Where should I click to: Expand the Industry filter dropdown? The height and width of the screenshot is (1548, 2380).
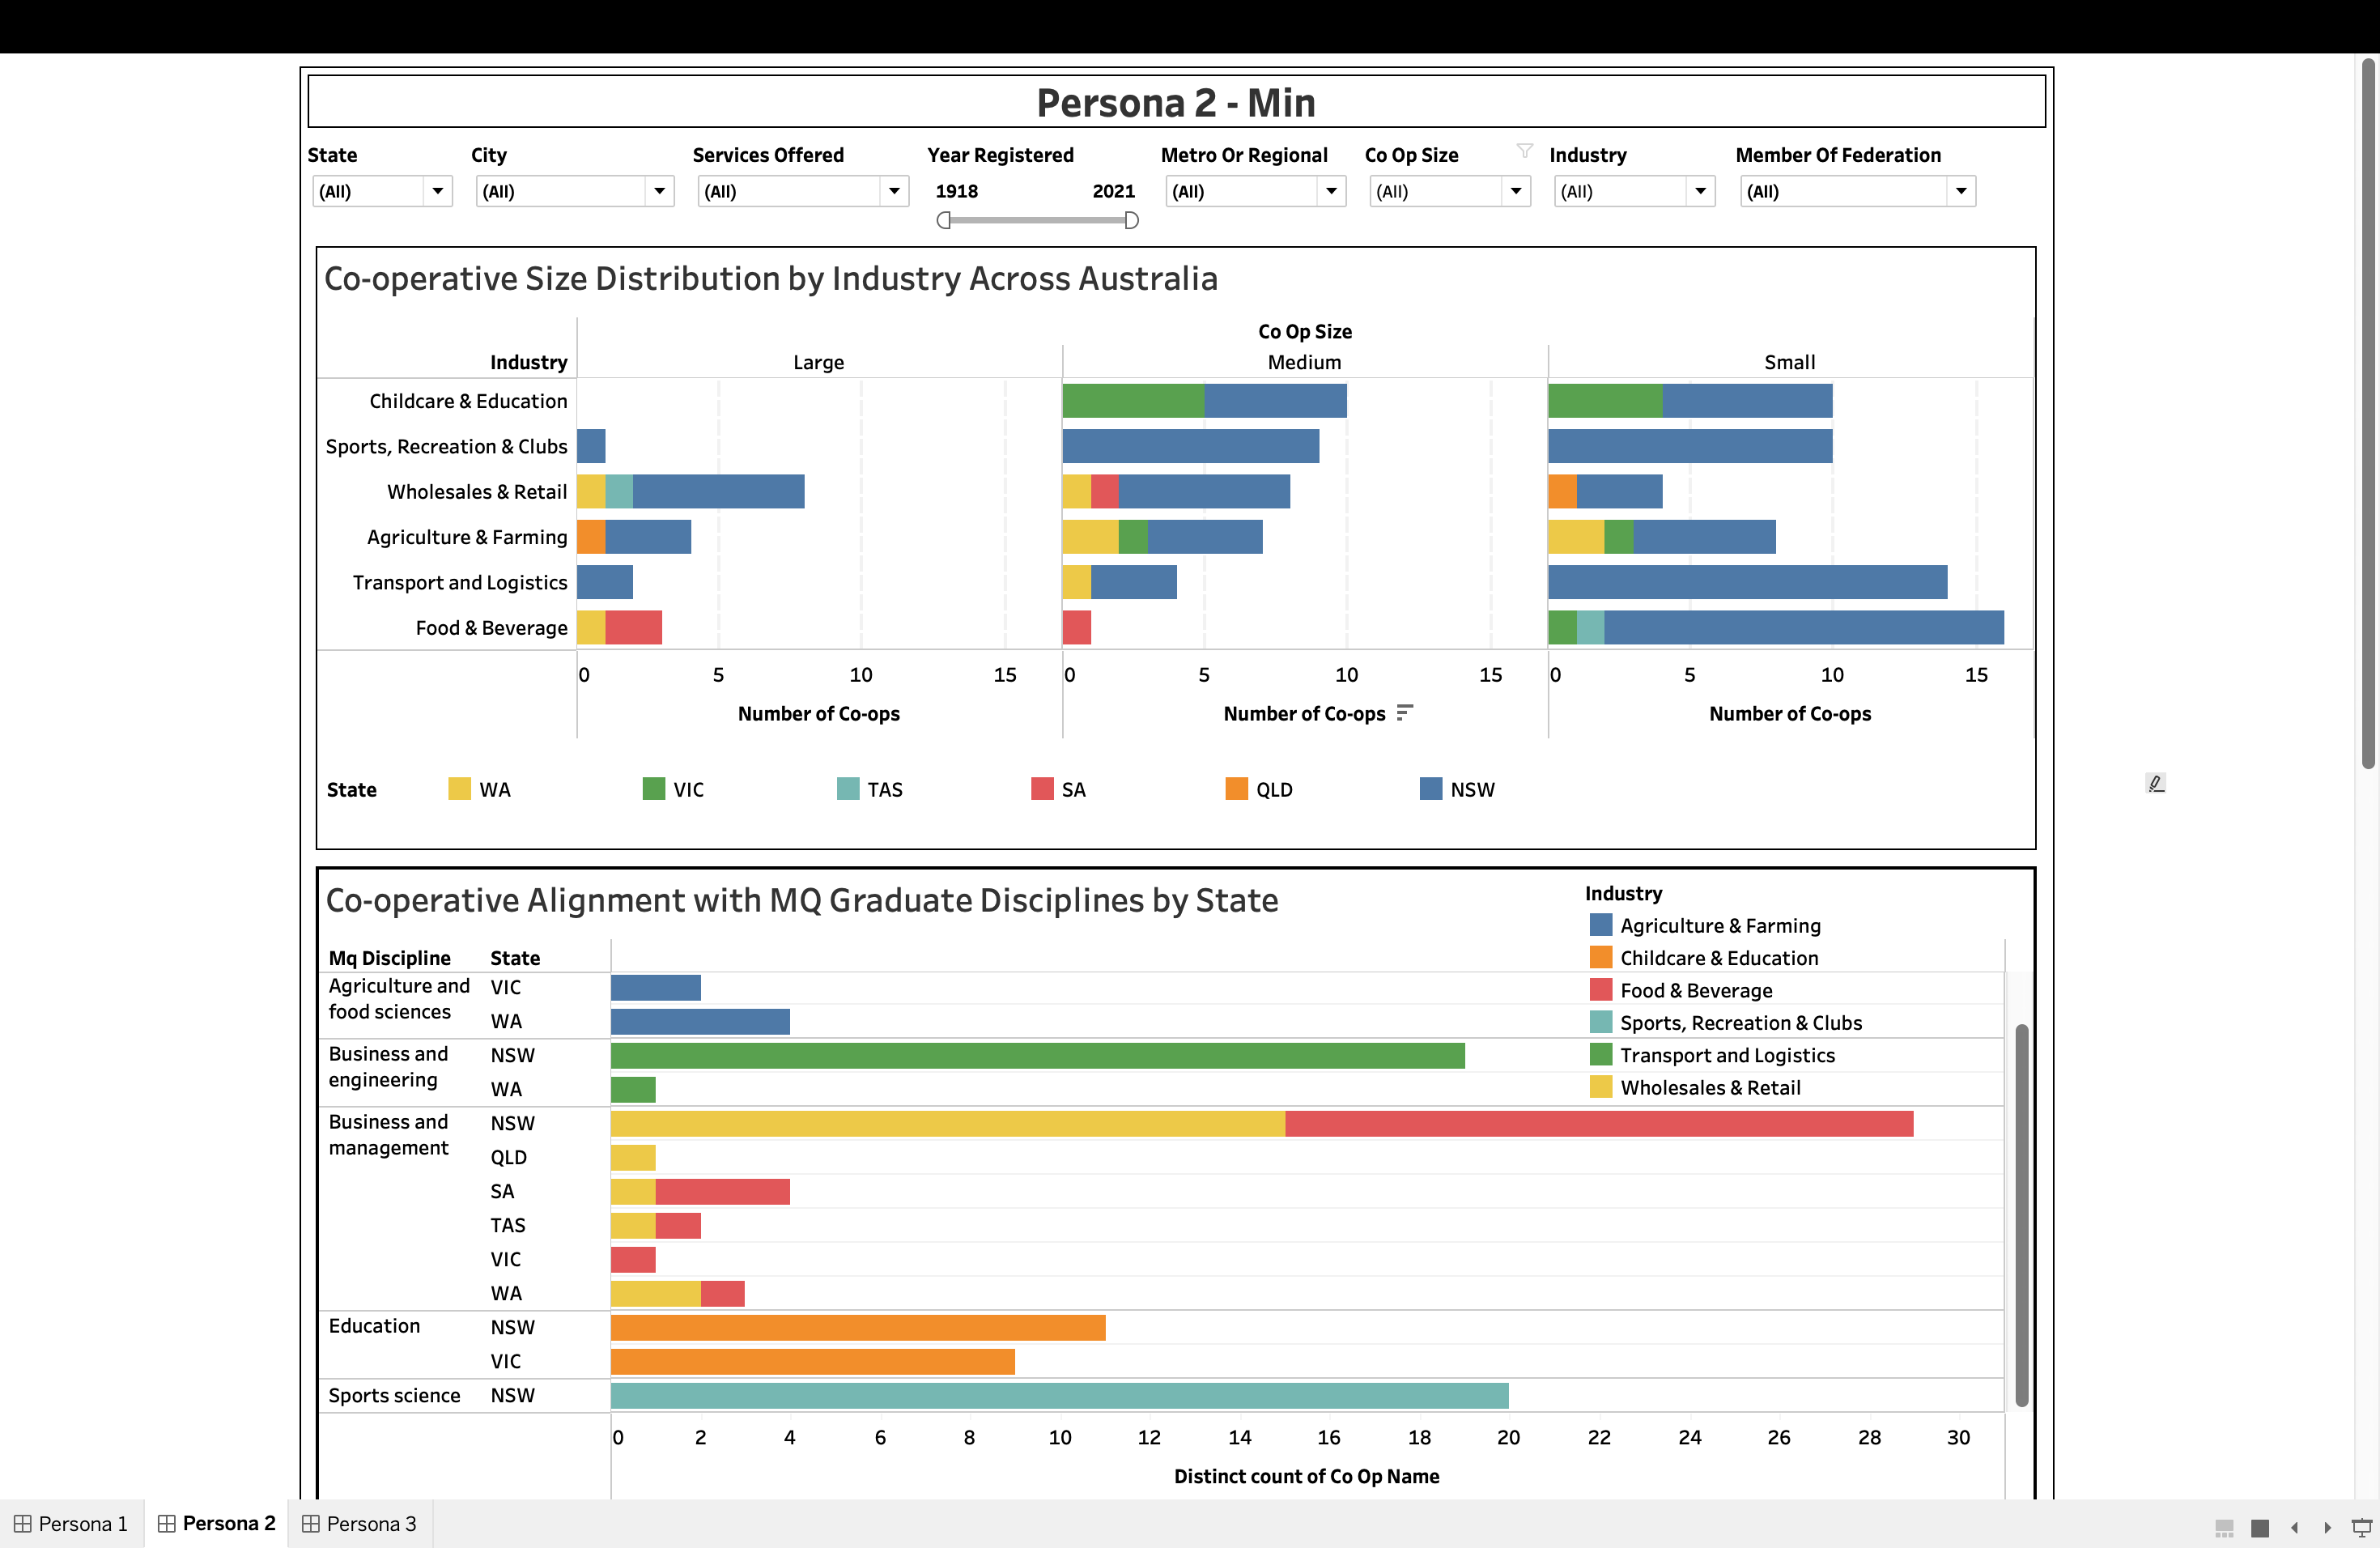(1635, 191)
